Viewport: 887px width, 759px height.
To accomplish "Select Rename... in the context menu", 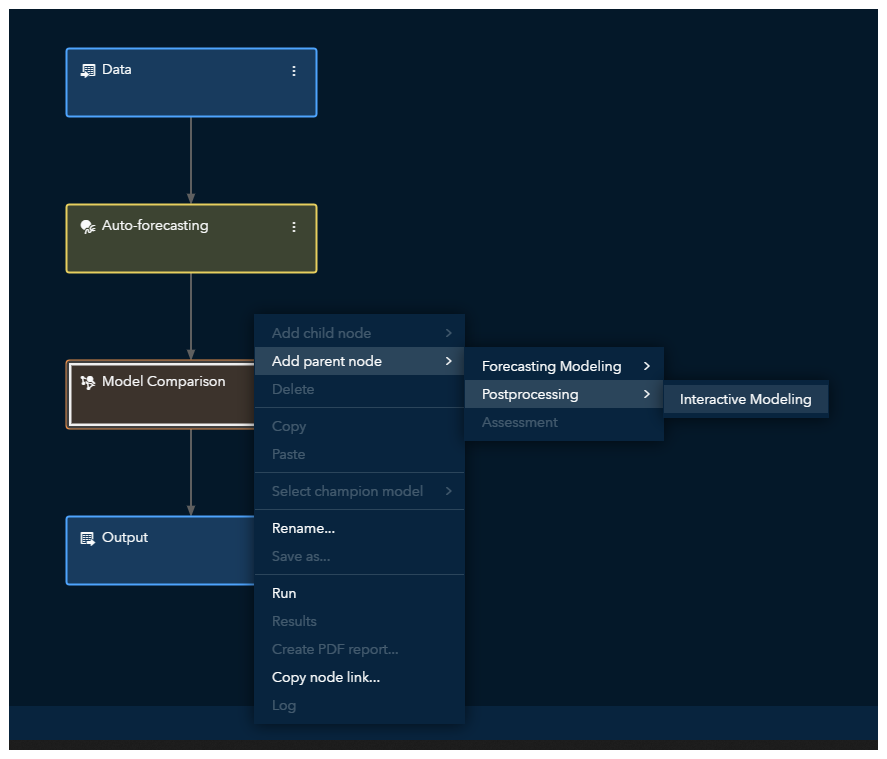I will click(x=303, y=528).
